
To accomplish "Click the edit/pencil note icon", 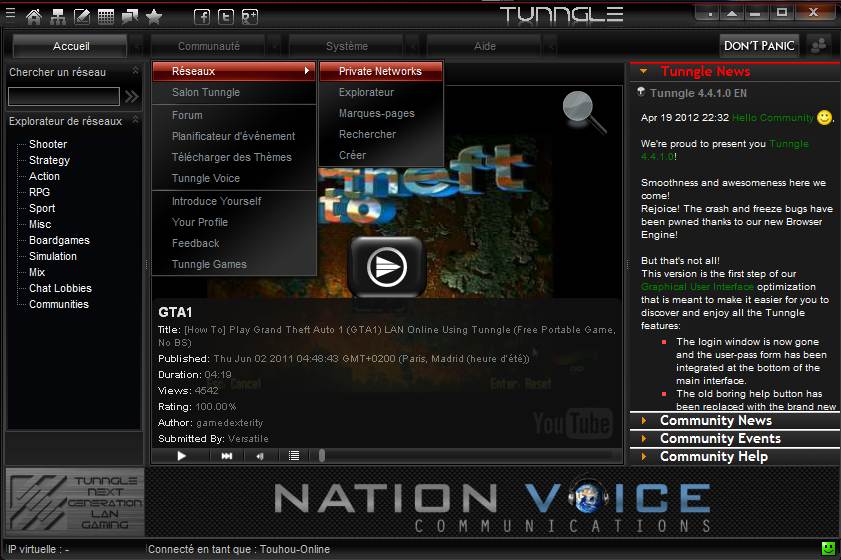I will [82, 17].
